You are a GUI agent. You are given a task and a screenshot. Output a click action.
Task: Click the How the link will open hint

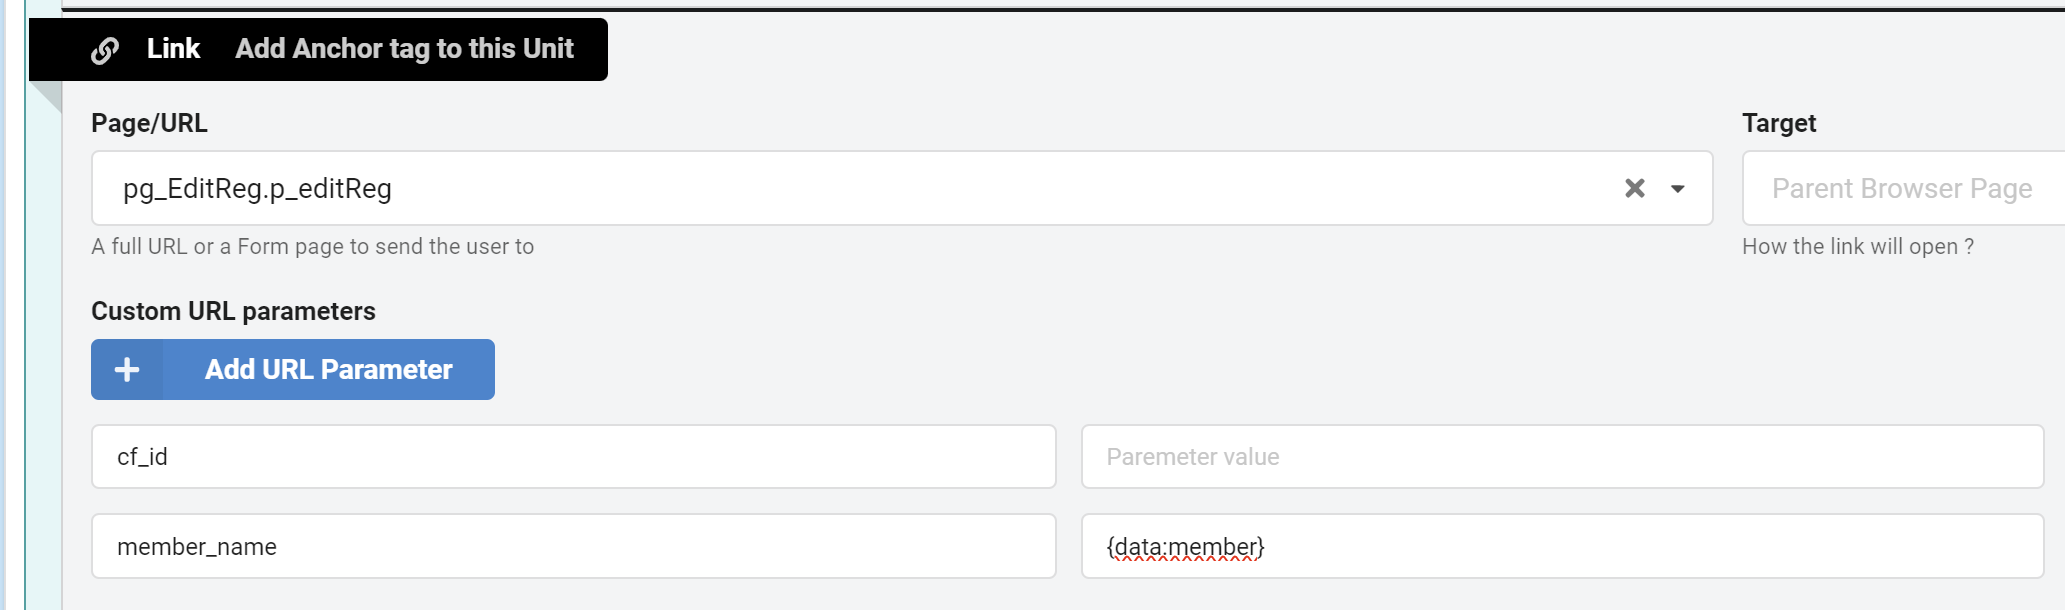click(x=1857, y=247)
